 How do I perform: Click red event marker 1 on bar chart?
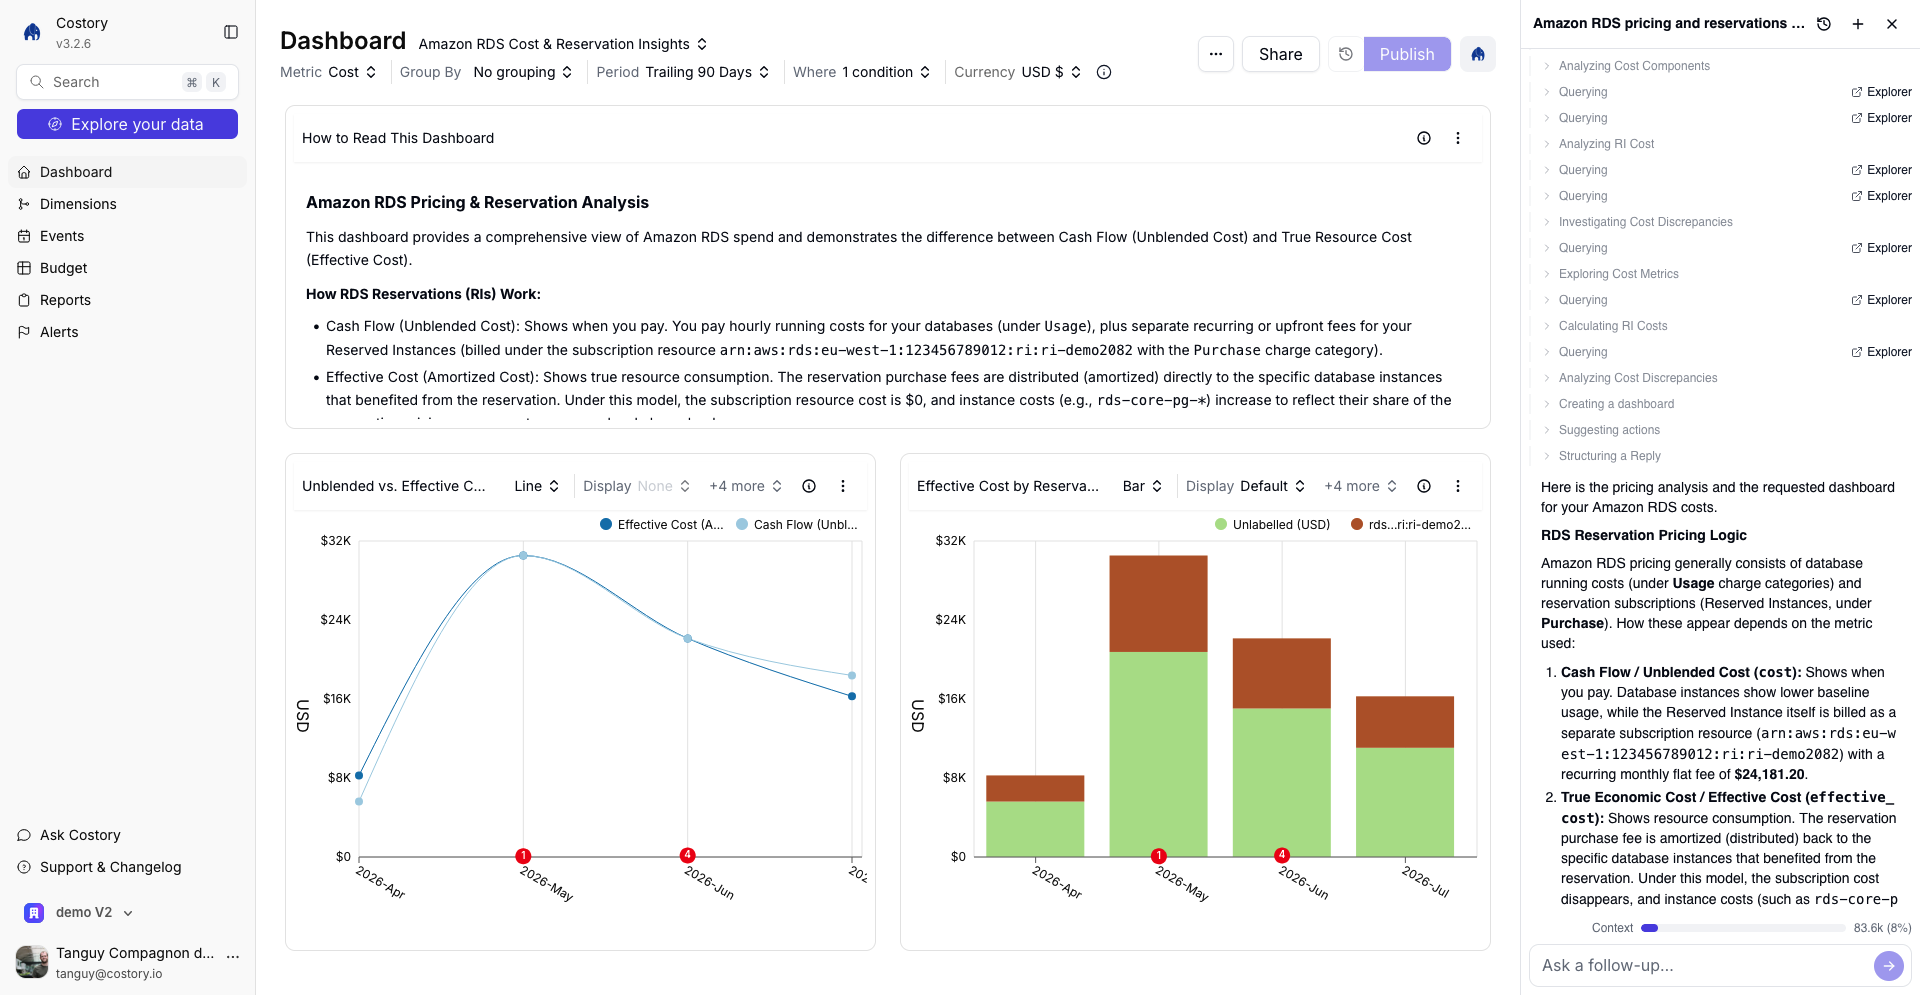[x=1158, y=856]
